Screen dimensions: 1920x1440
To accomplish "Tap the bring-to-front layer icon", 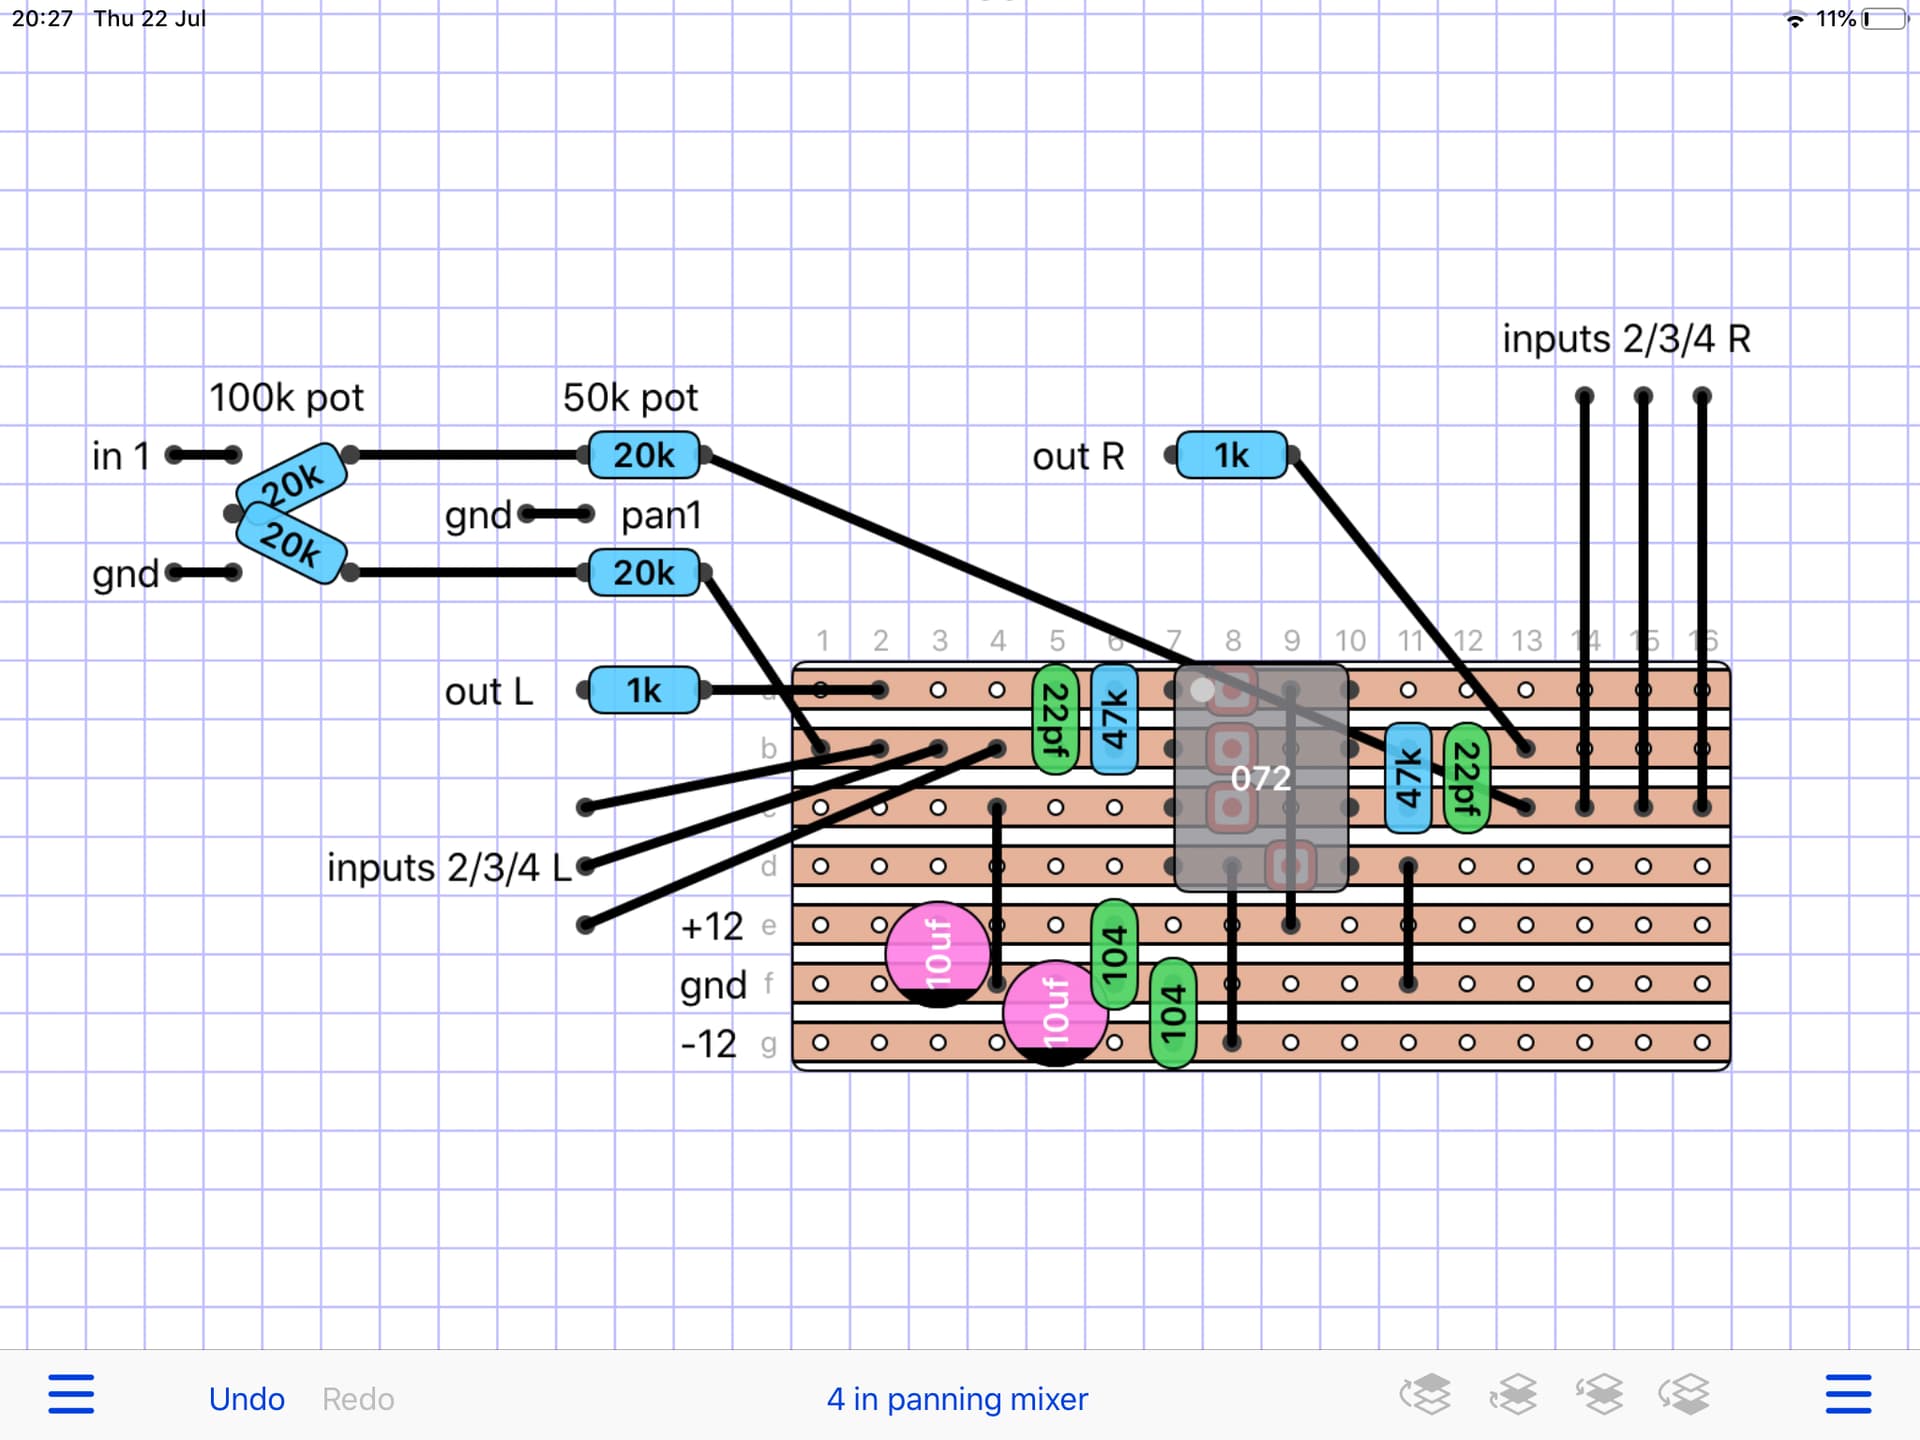I will point(1425,1395).
